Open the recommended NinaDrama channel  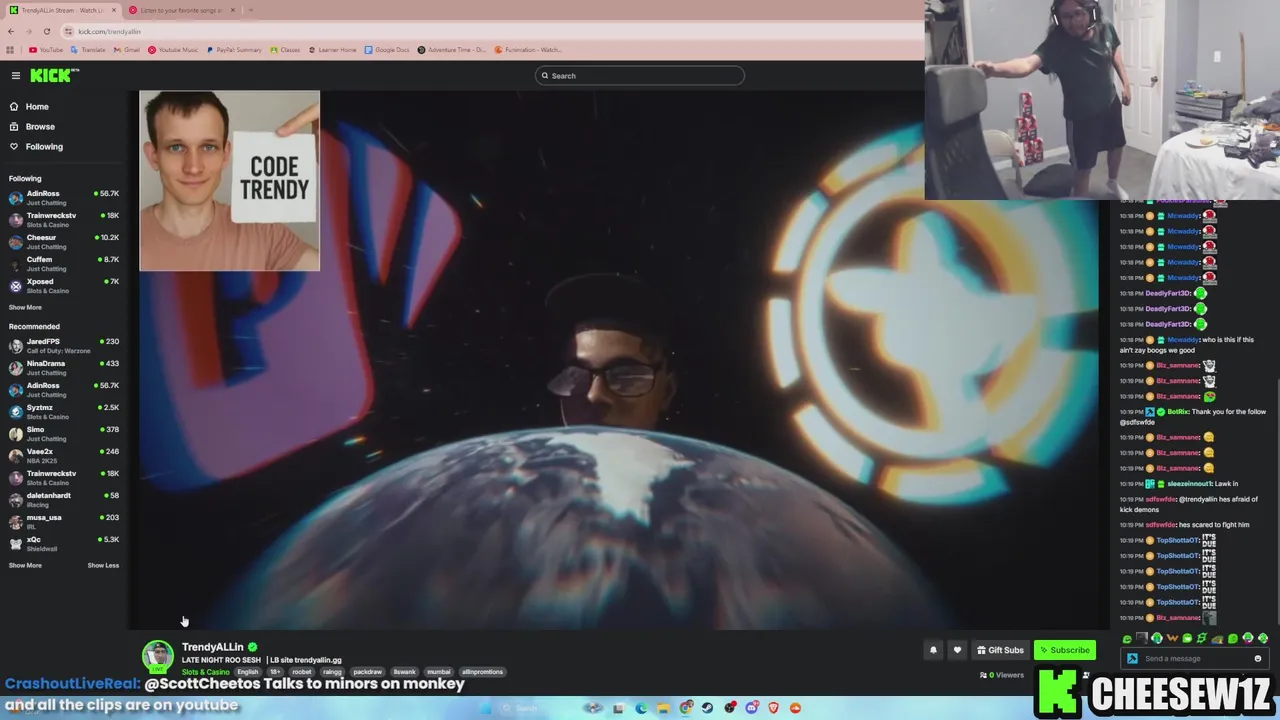tap(64, 367)
